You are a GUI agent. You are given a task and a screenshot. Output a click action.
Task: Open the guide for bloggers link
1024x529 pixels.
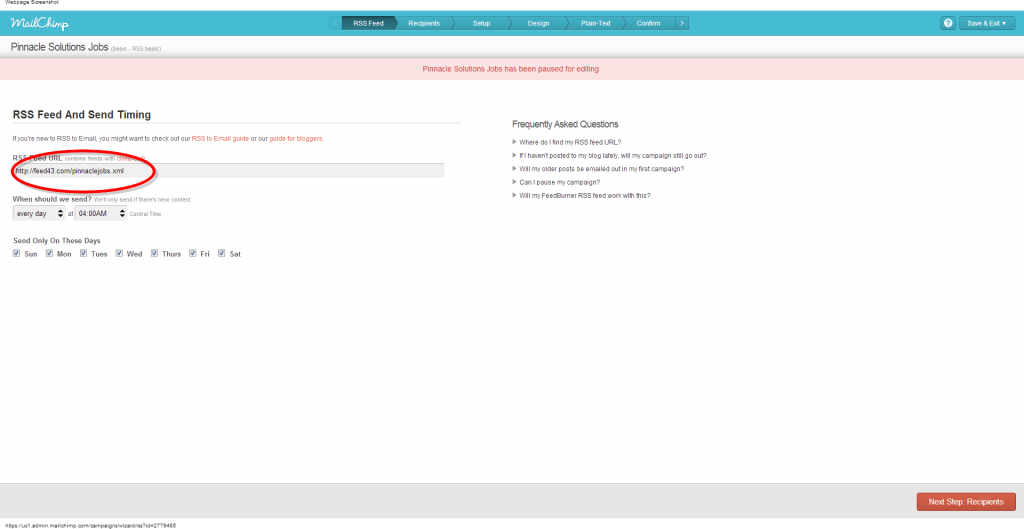click(296, 138)
